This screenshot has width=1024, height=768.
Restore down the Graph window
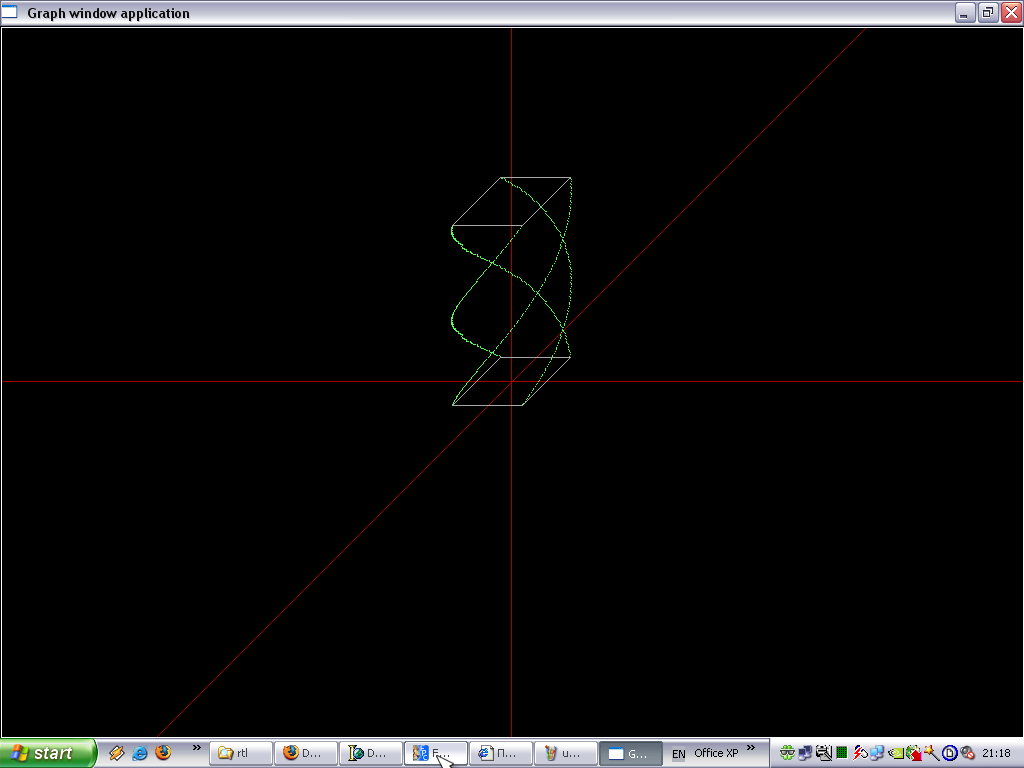click(x=988, y=13)
